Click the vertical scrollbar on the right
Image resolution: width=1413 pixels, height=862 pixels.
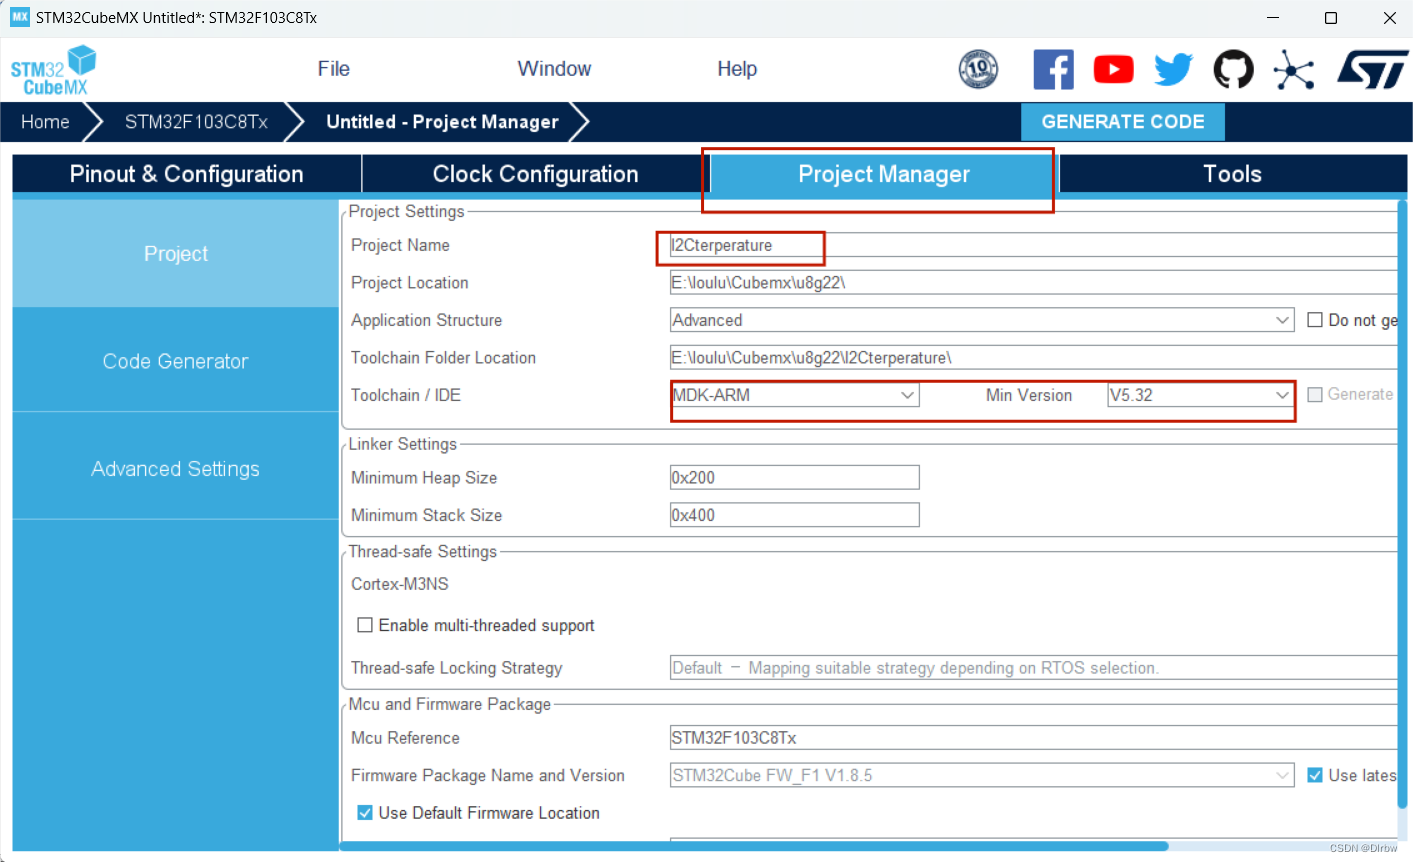tap(1402, 503)
